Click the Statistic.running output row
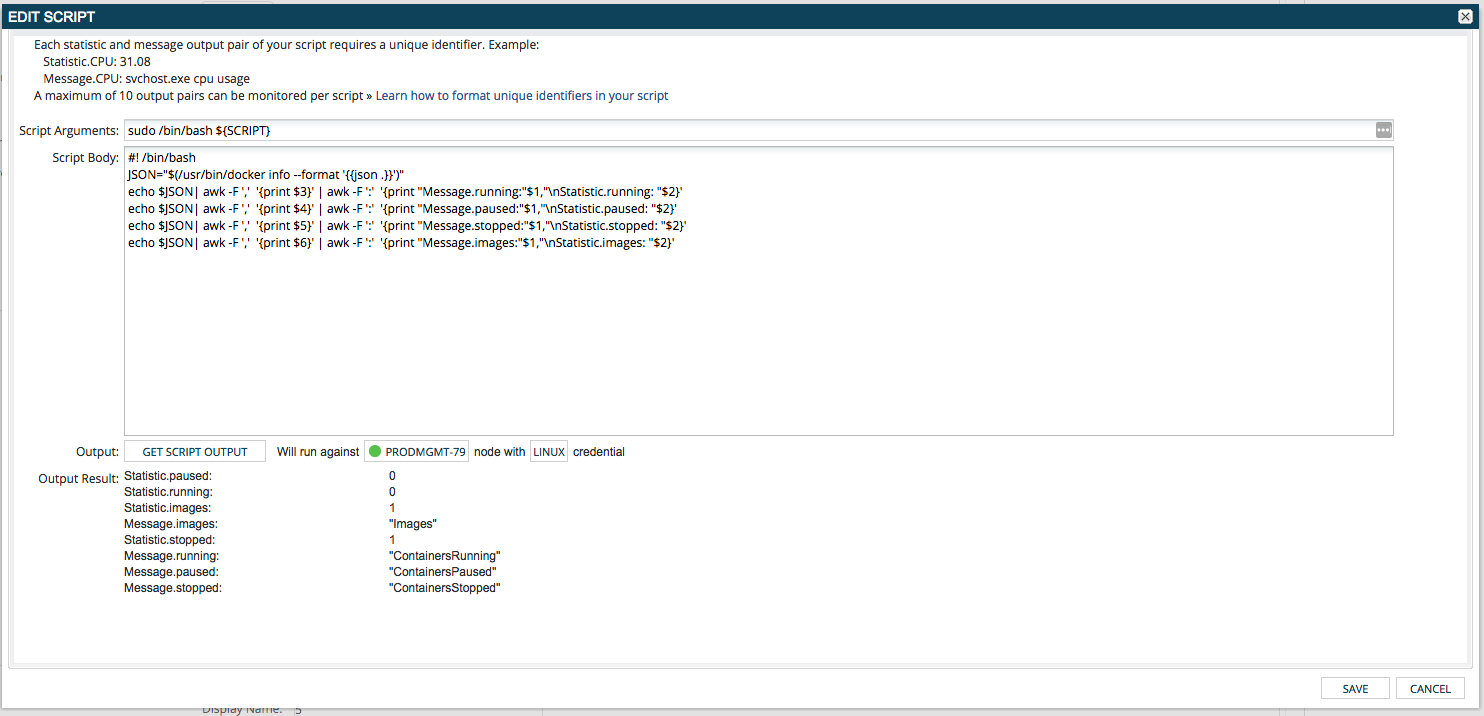This screenshot has height=716, width=1484. 260,492
